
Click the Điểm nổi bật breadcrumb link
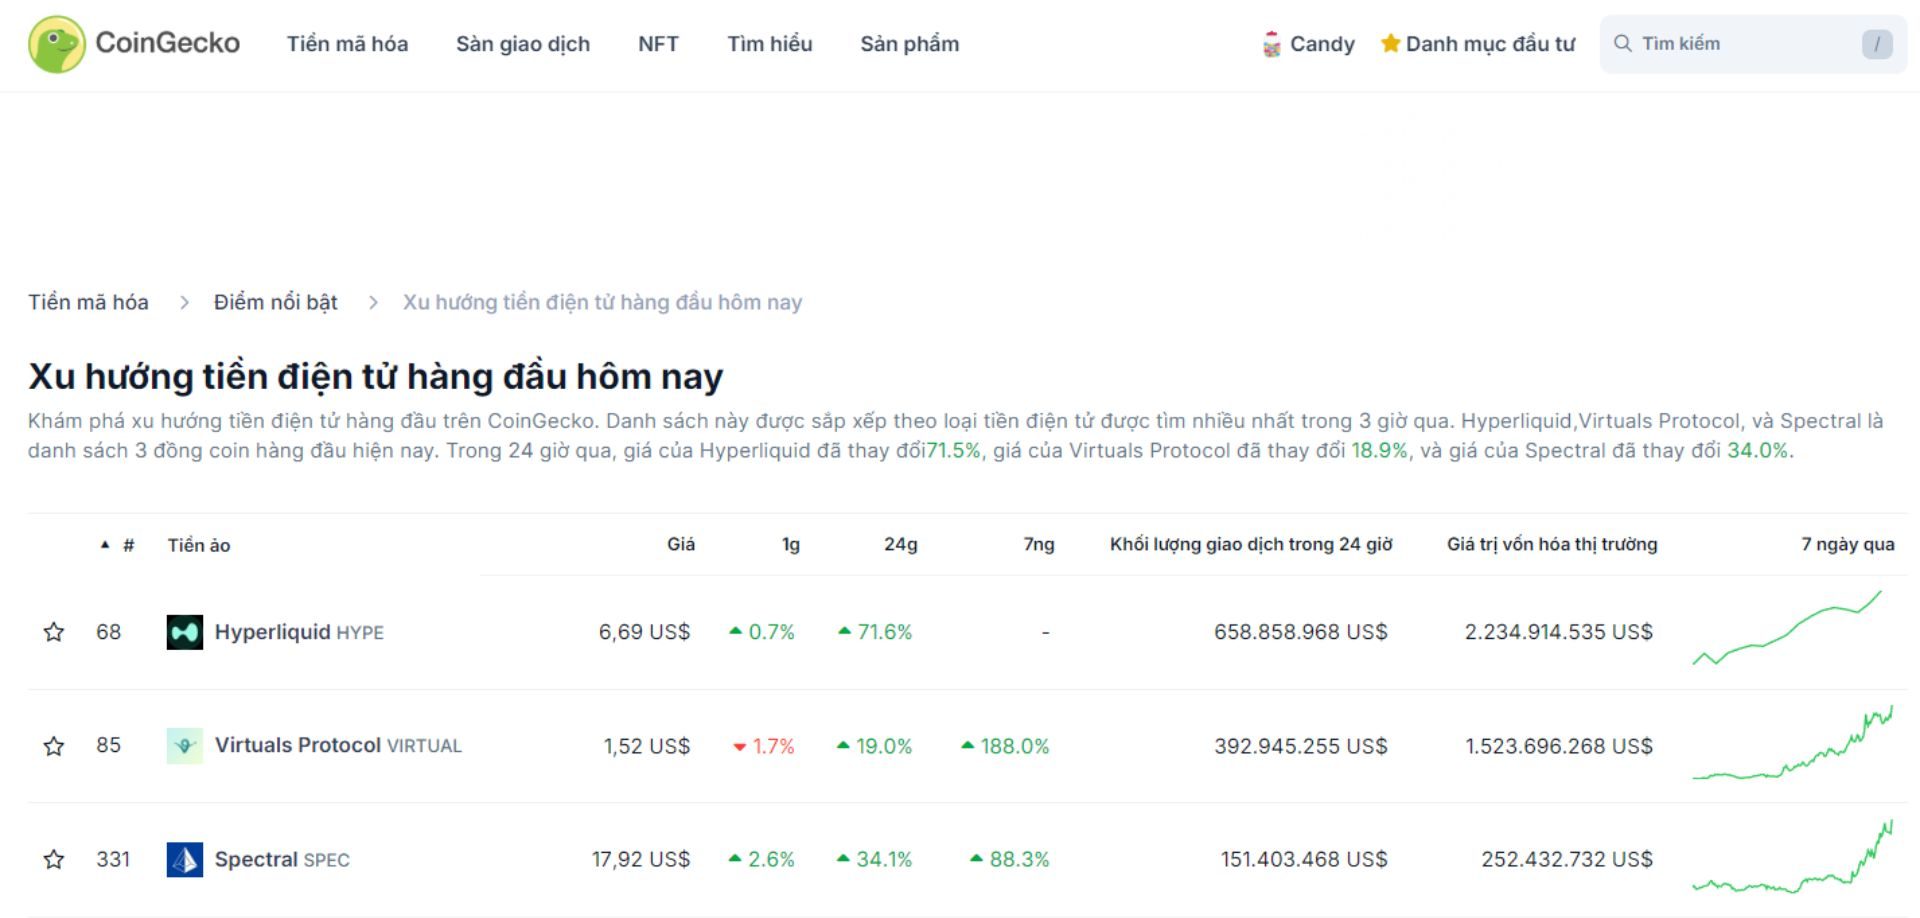(275, 302)
